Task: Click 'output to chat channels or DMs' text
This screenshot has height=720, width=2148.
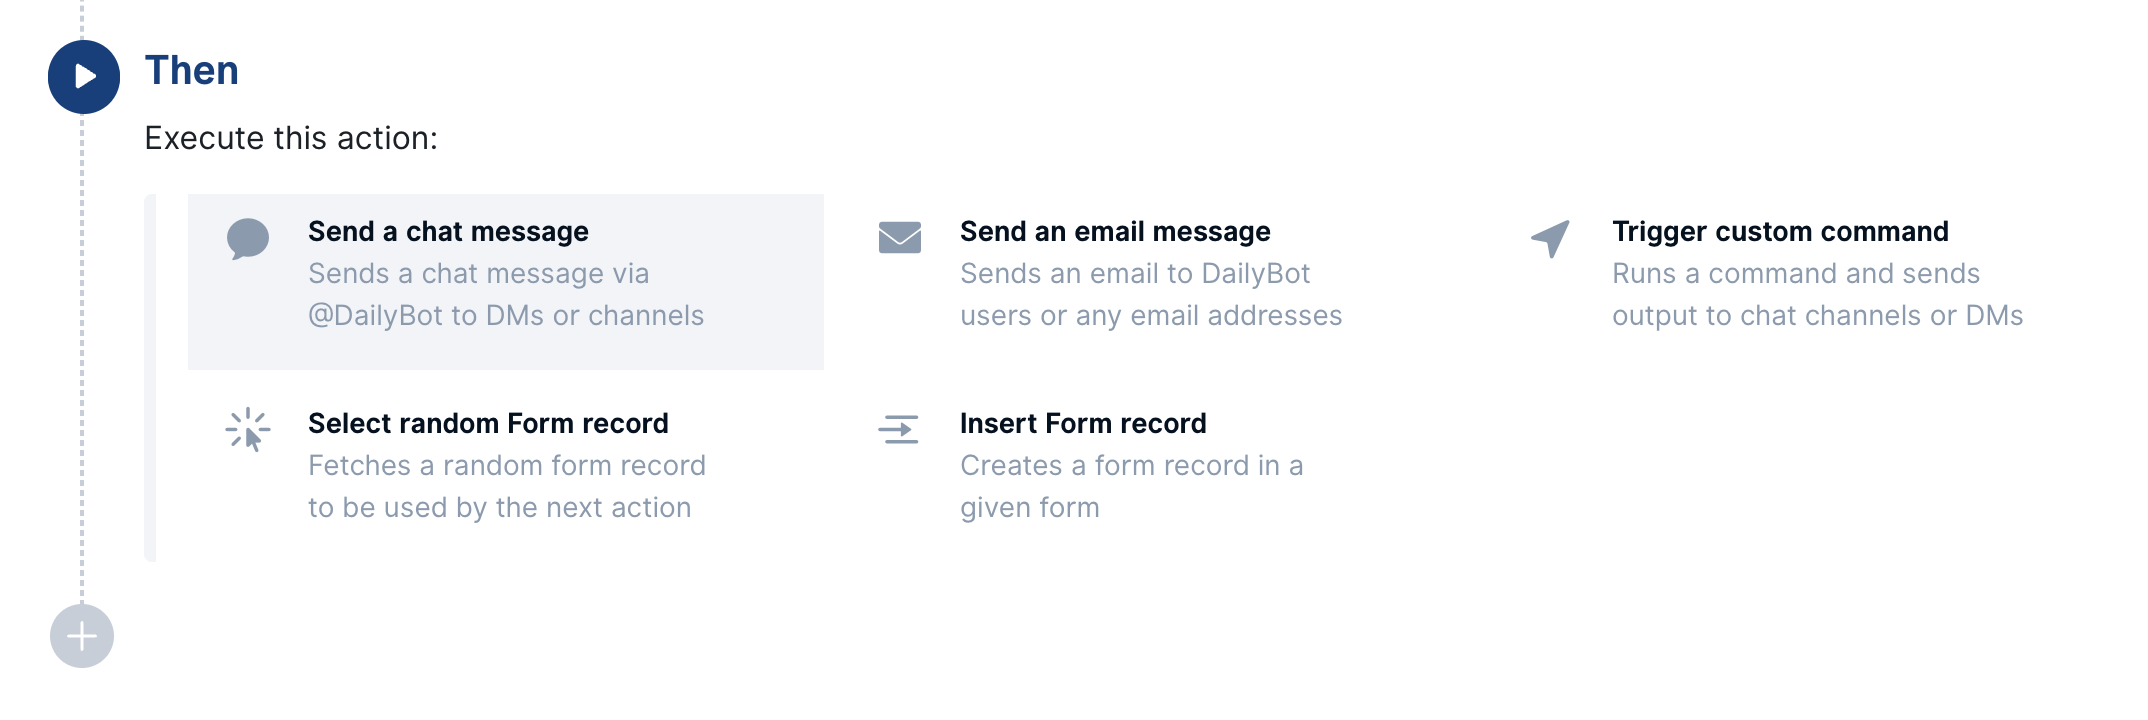Action: click(1818, 316)
